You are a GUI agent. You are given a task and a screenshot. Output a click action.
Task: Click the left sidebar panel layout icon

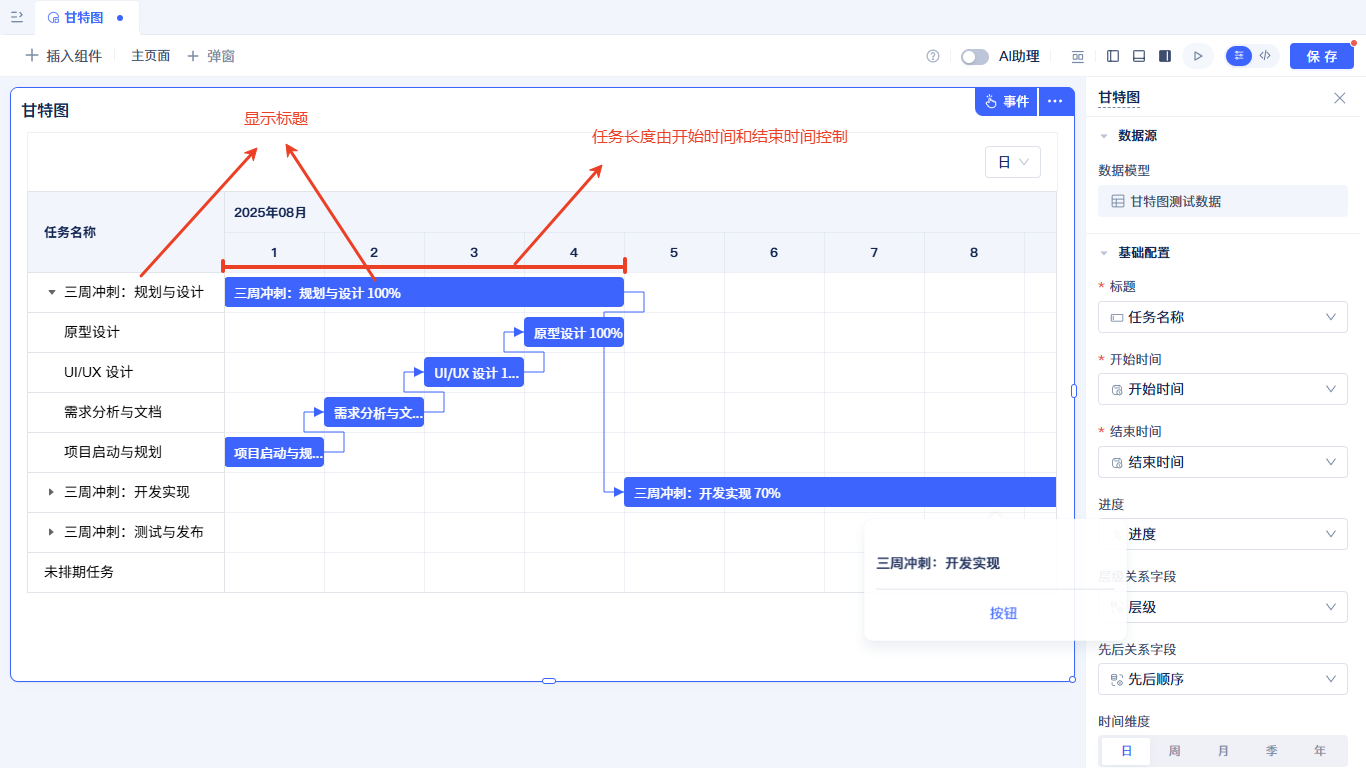click(x=1113, y=56)
